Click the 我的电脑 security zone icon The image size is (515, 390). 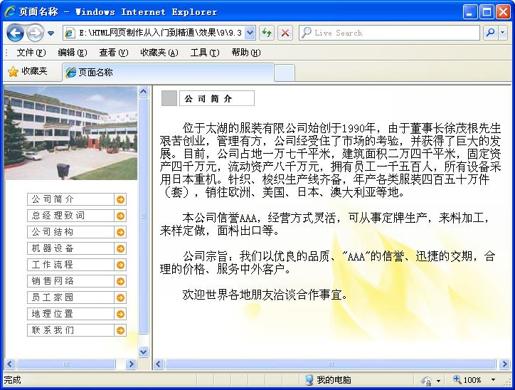[x=309, y=380]
